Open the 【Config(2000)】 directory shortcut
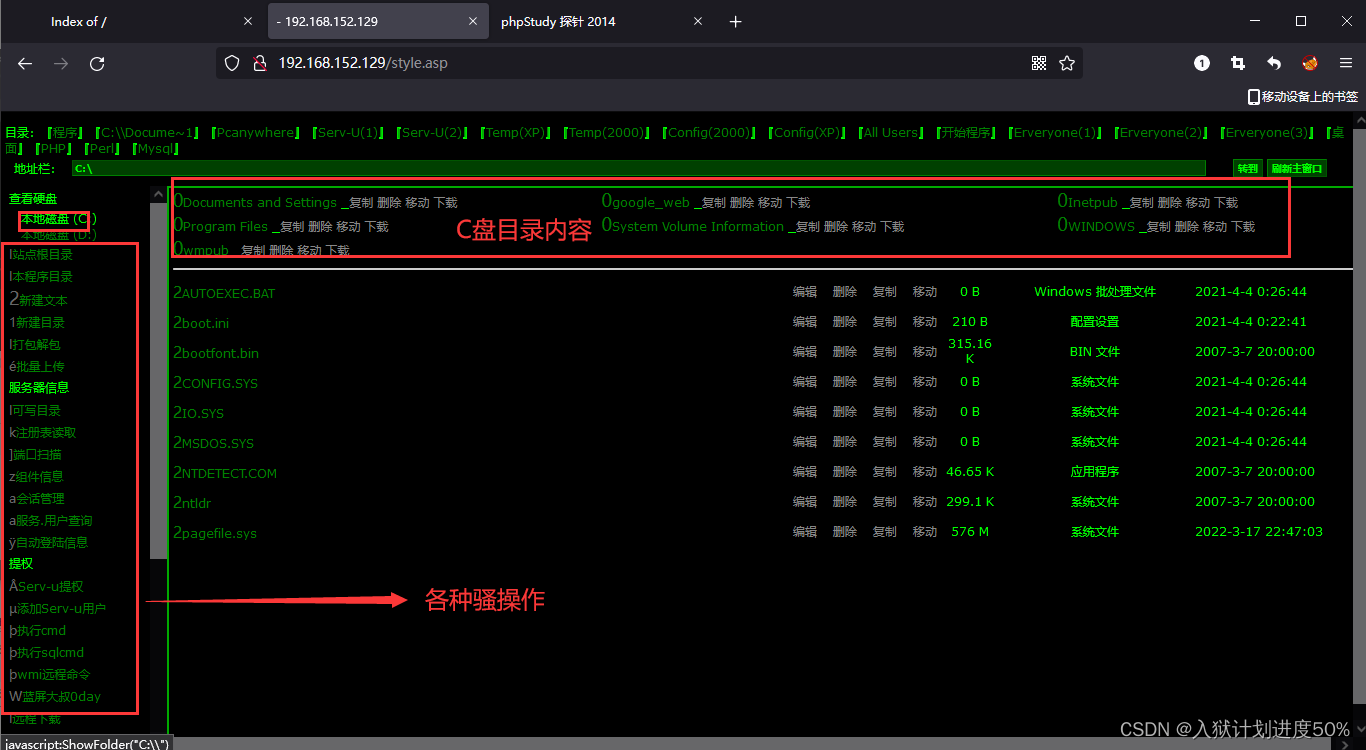 pyautogui.click(x=709, y=133)
